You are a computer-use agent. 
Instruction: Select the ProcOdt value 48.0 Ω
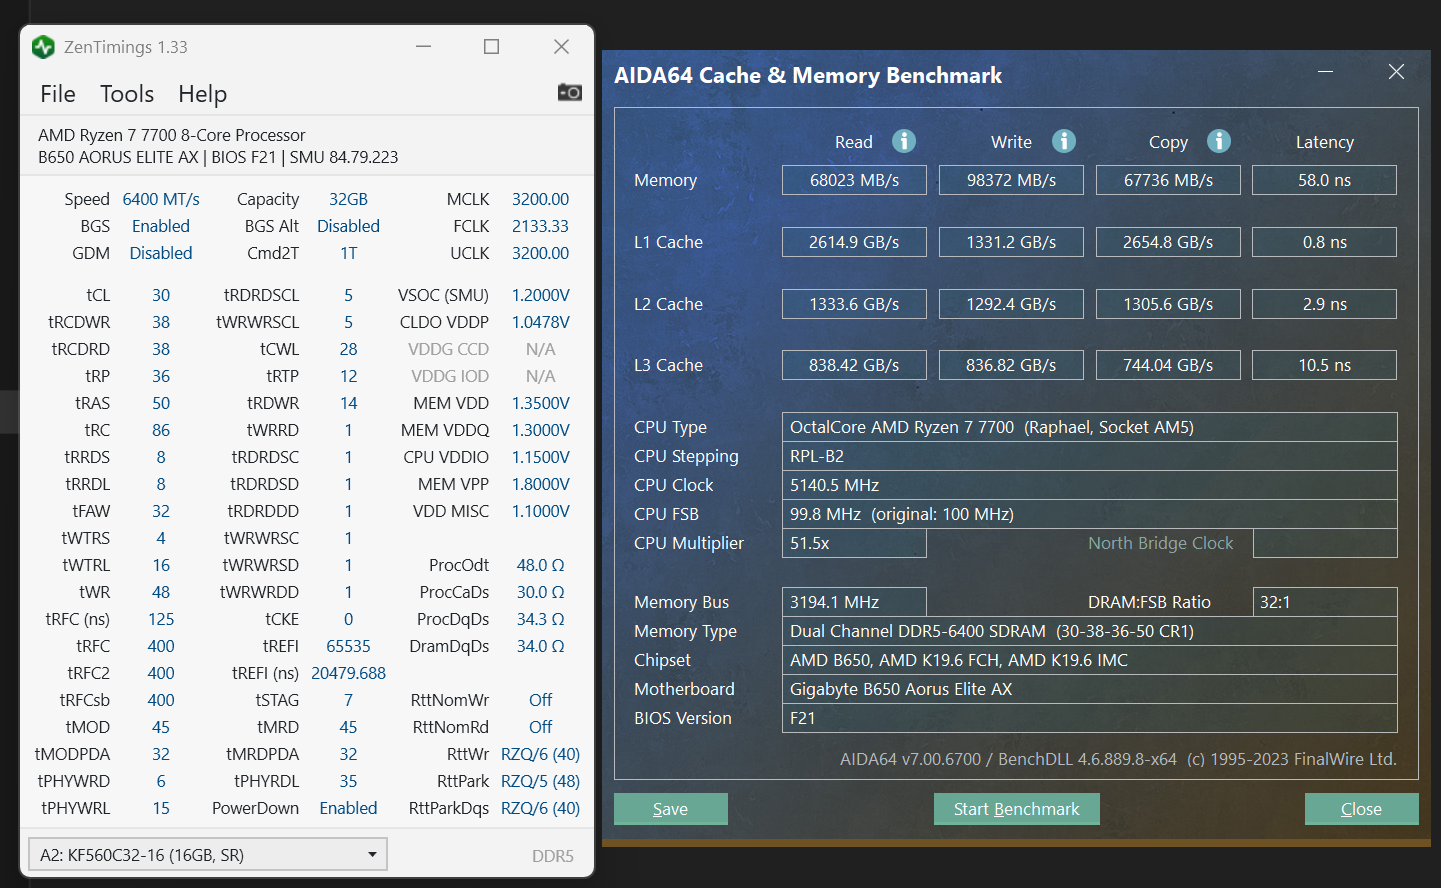(x=540, y=565)
